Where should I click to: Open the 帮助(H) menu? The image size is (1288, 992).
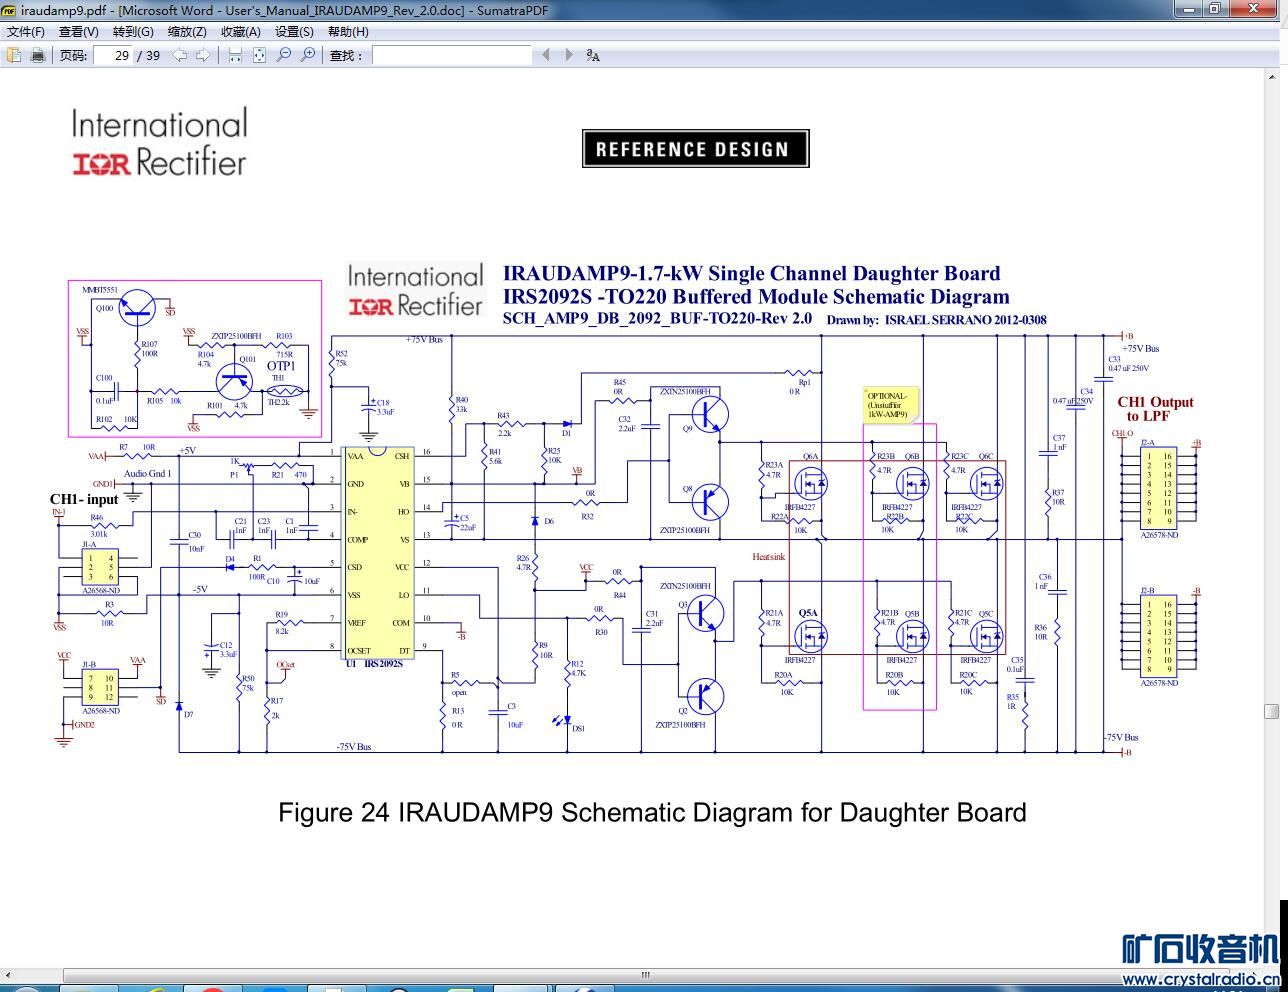[348, 31]
